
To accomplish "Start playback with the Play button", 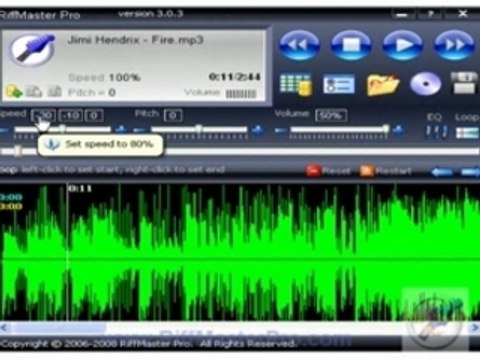I will 402,45.
